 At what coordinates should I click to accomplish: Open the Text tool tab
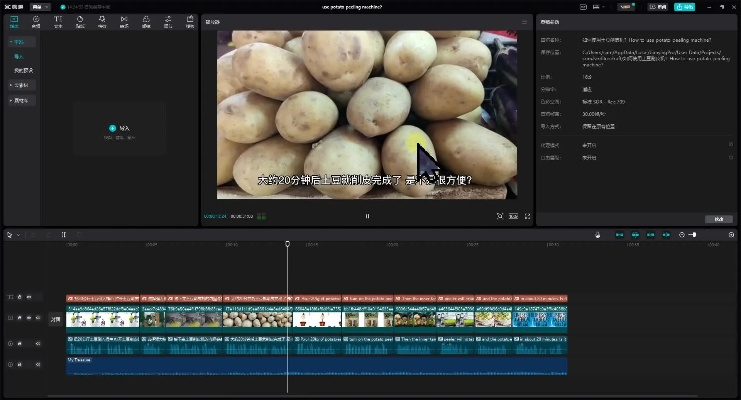(58, 20)
